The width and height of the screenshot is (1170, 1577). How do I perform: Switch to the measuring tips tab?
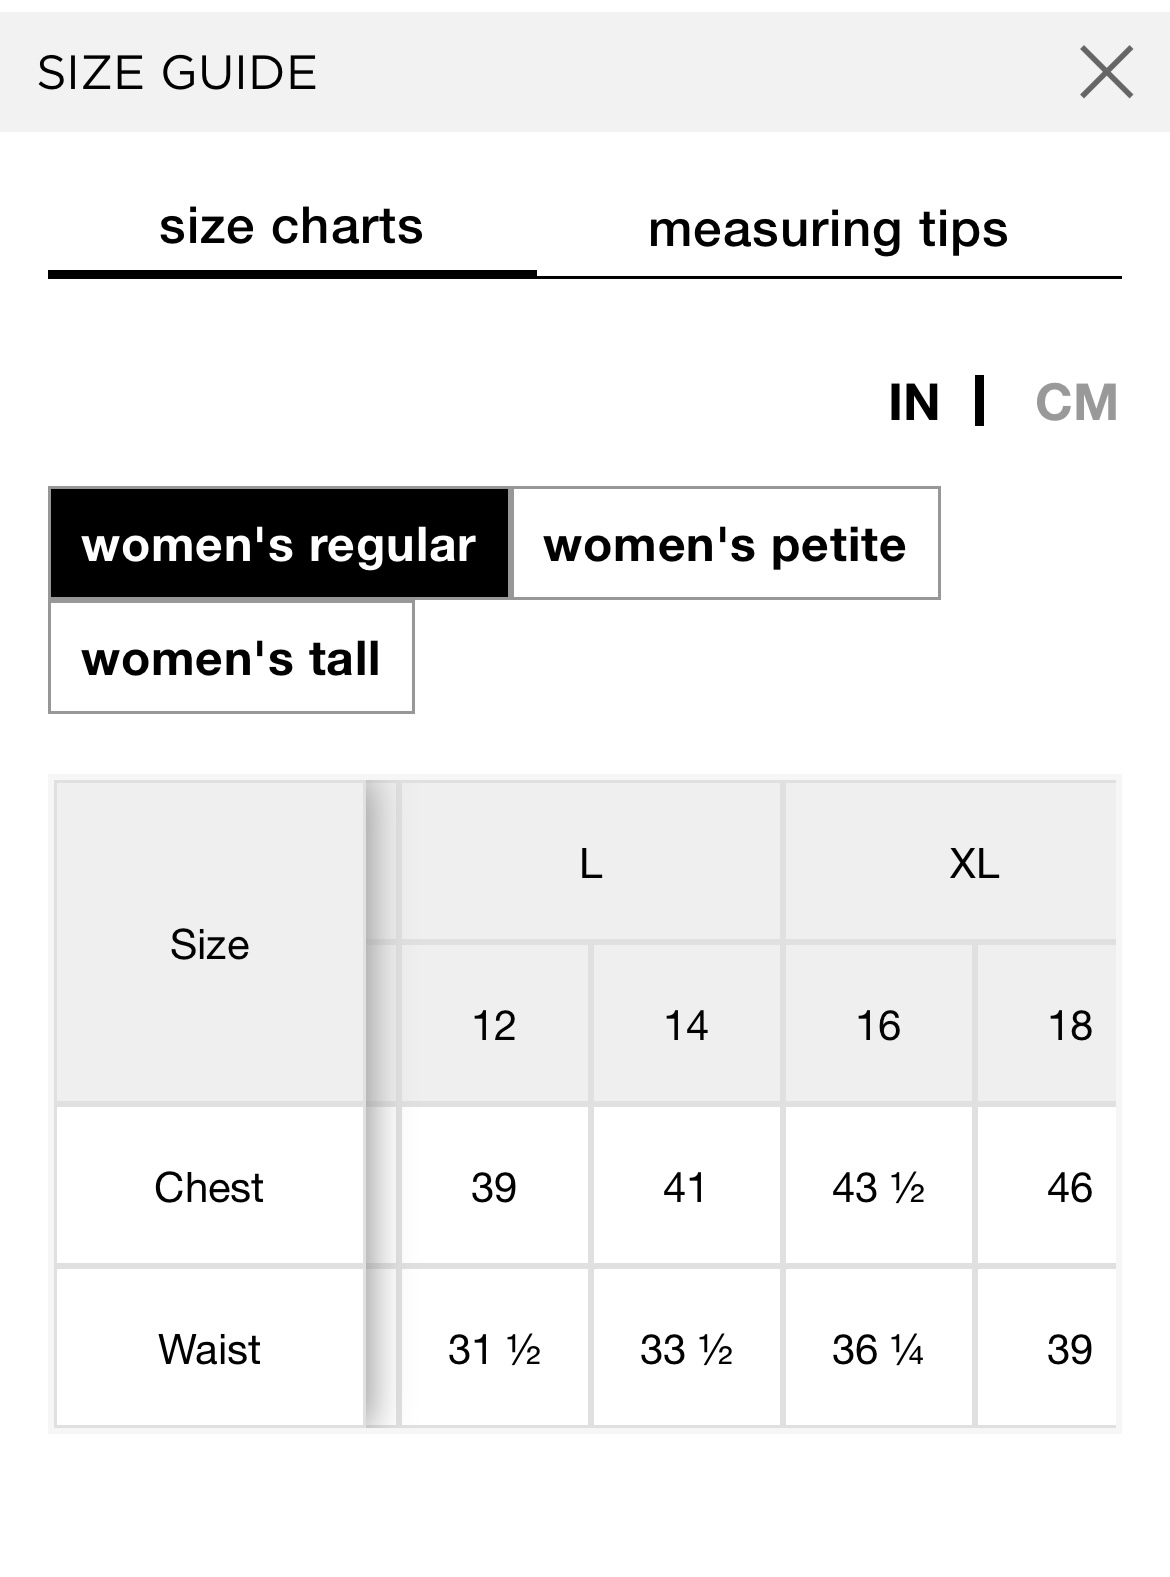click(828, 229)
